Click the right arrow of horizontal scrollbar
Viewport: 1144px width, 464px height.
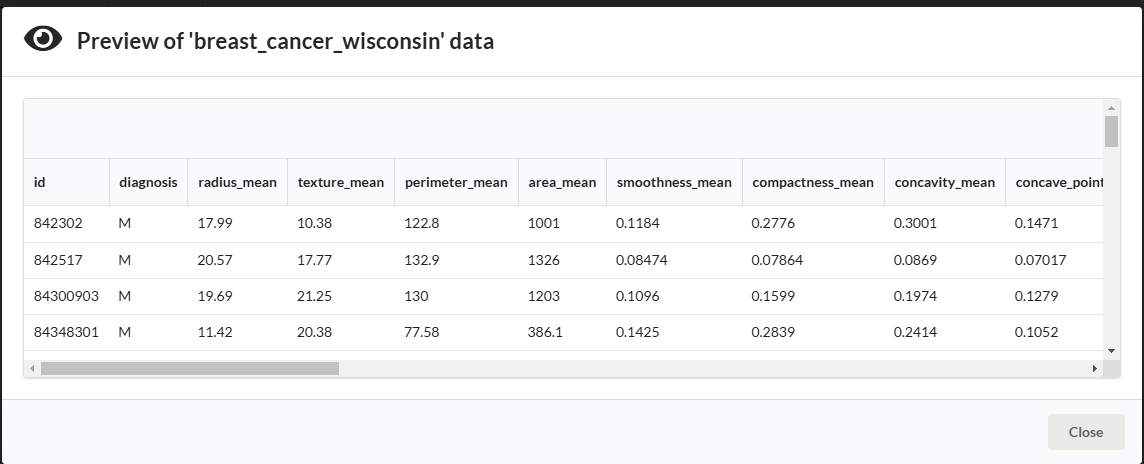pos(1095,369)
